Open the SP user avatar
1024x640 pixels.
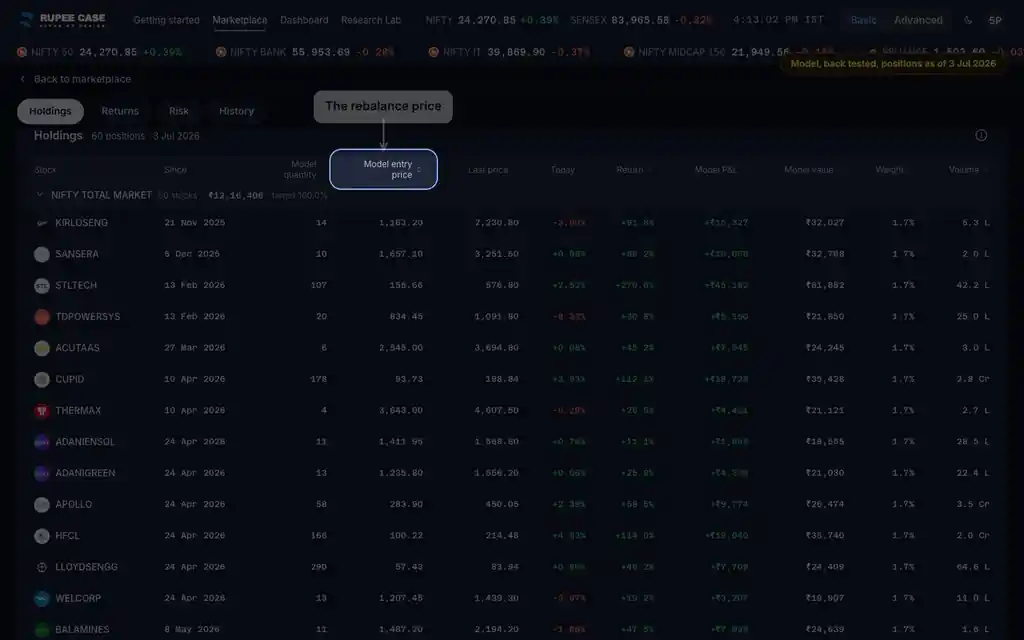coord(995,20)
